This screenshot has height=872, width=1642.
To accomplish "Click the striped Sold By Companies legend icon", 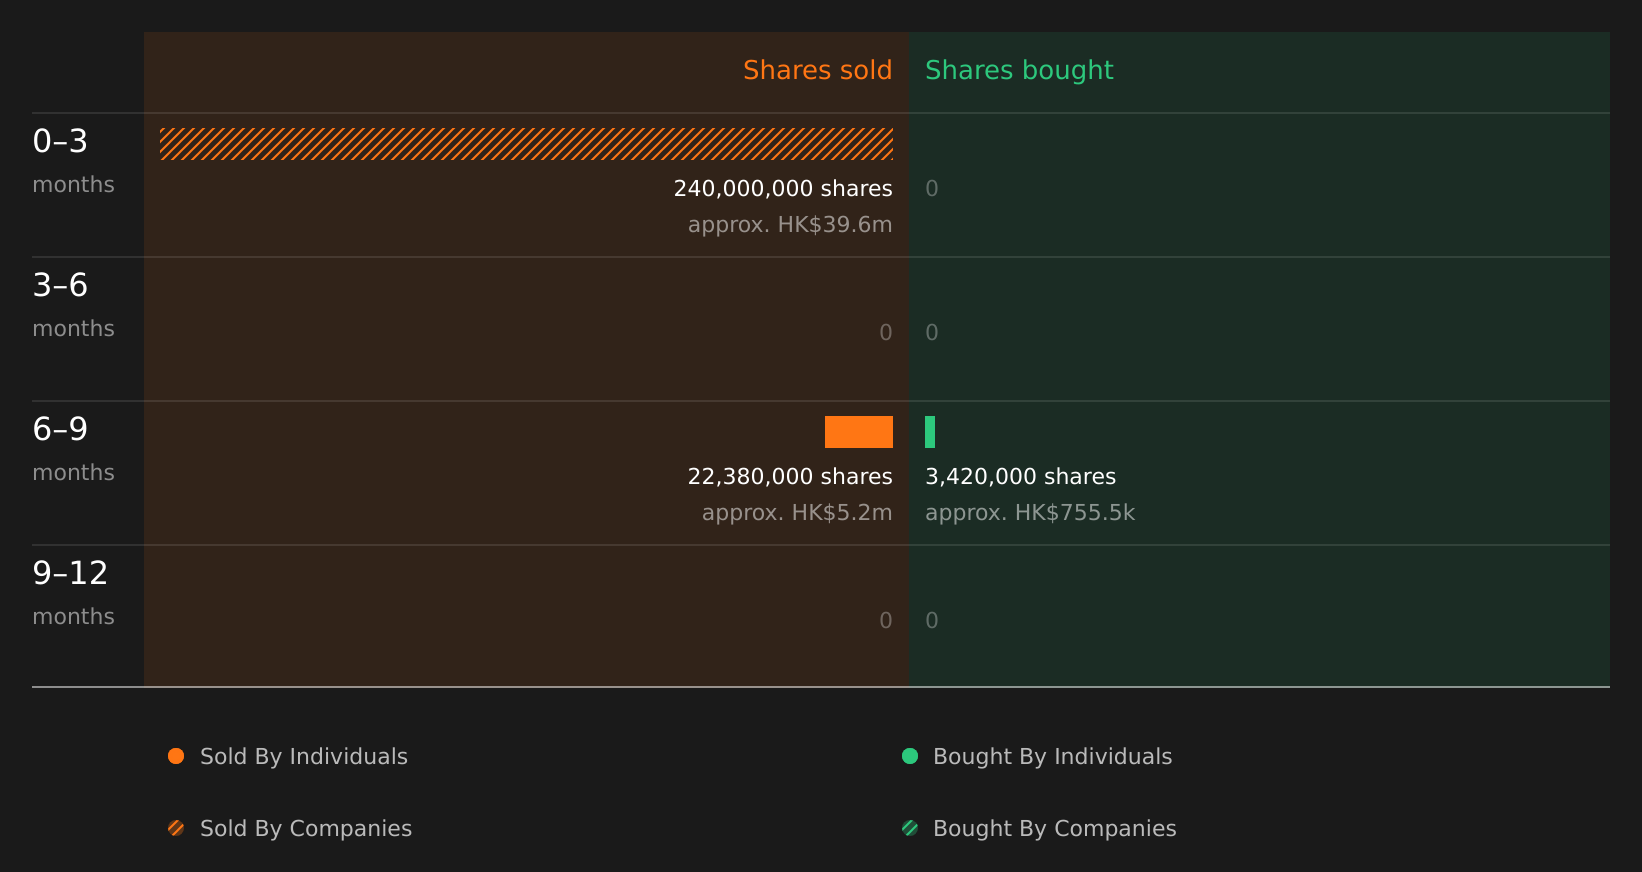I will point(176,828).
